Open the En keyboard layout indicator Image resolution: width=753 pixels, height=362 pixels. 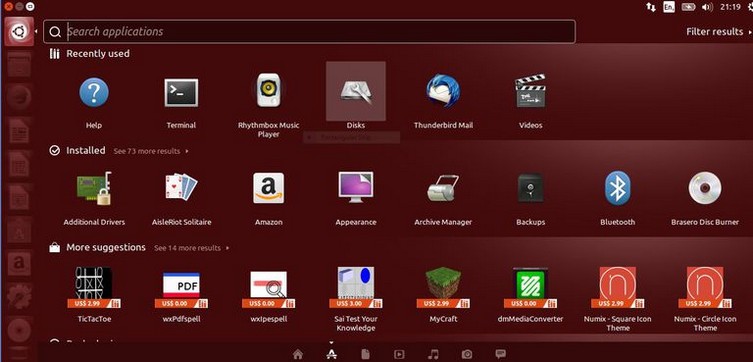tap(669, 7)
